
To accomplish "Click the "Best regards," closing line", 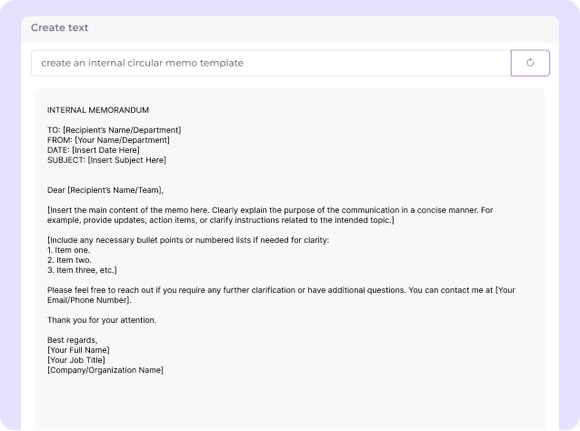I will click(72, 340).
